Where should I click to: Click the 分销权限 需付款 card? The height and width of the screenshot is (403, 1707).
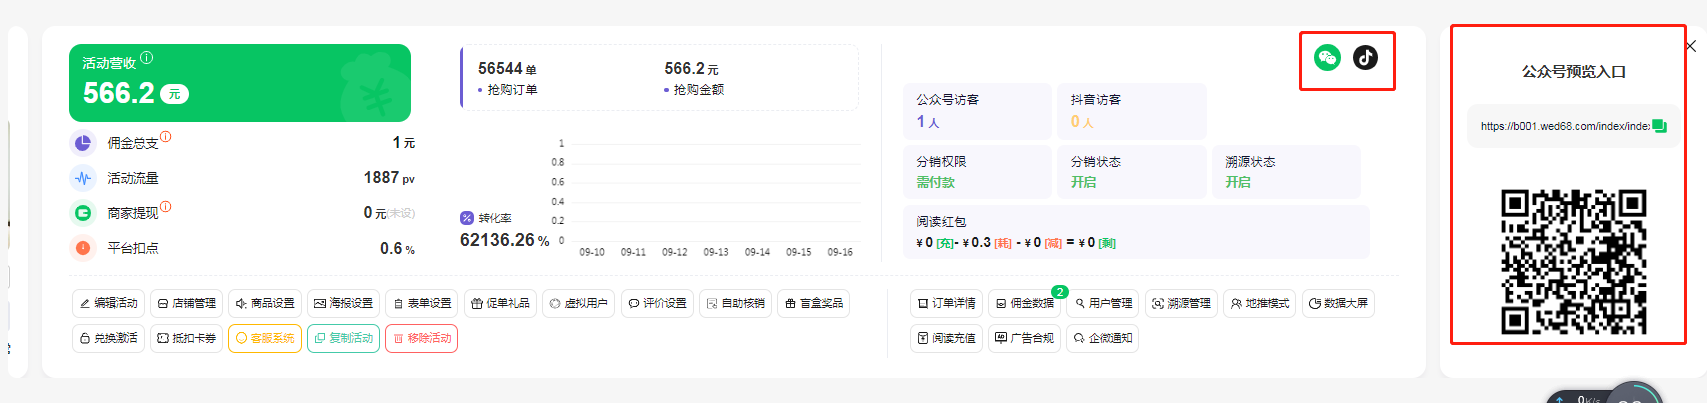[977, 172]
